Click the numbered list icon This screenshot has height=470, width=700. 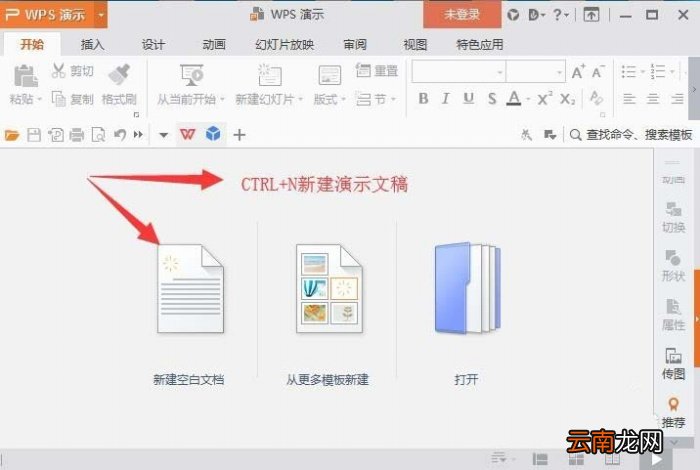(x=658, y=71)
